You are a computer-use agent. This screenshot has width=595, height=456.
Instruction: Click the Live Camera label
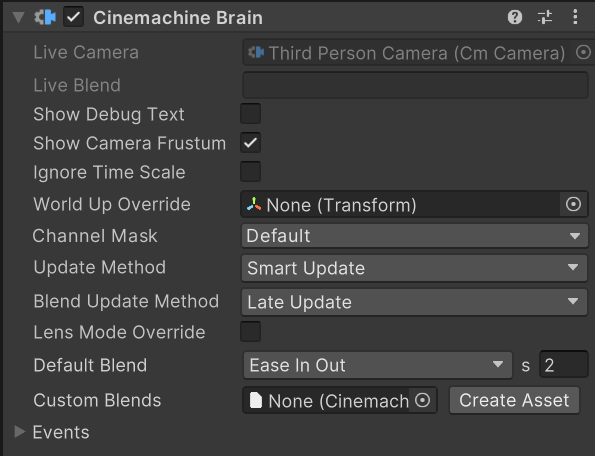[86, 52]
